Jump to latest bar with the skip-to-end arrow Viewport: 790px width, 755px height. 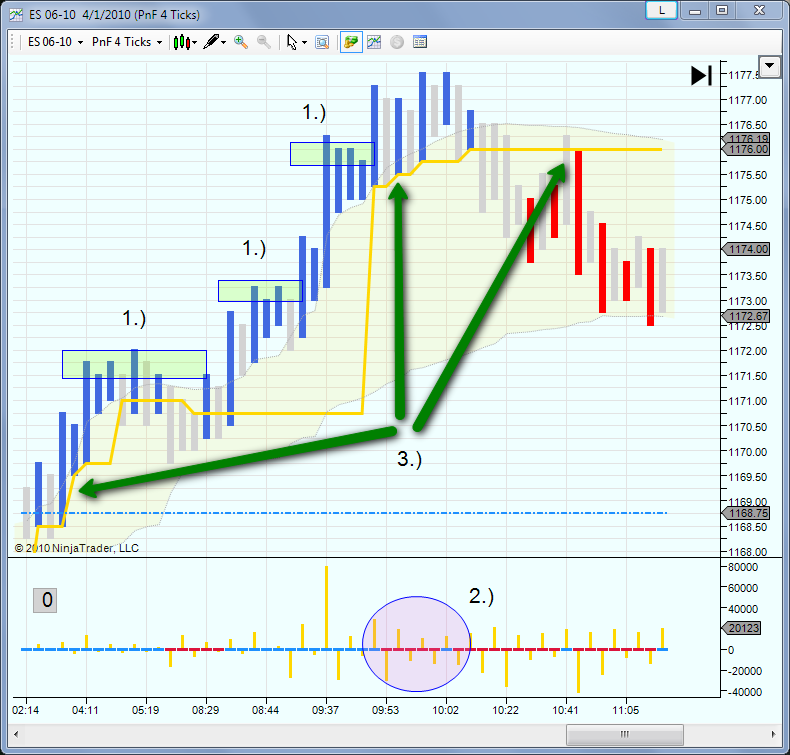point(701,76)
